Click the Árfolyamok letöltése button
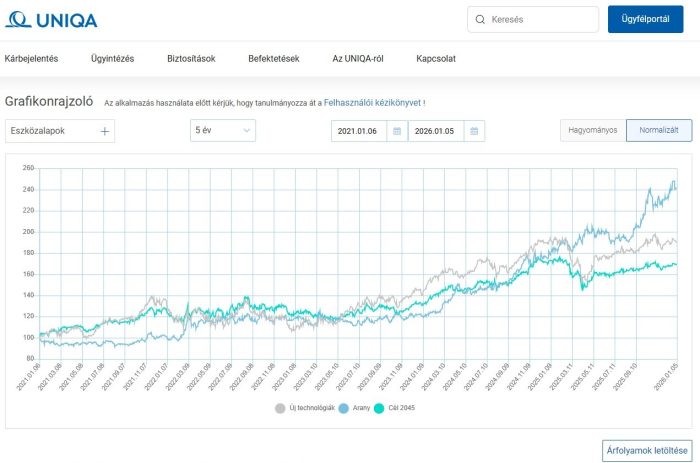 click(647, 449)
